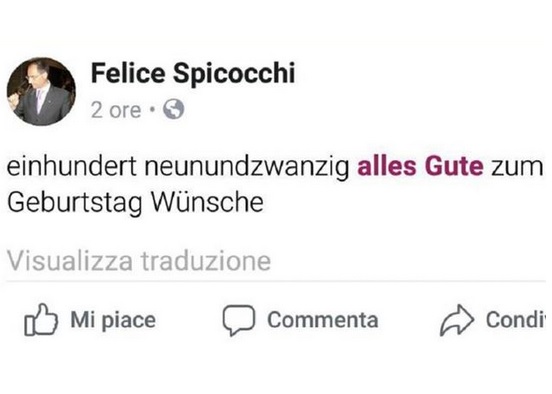Click the thumbs-up Like icon
Image resolution: width=552 pixels, height=394 pixels.
pyautogui.click(x=41, y=320)
